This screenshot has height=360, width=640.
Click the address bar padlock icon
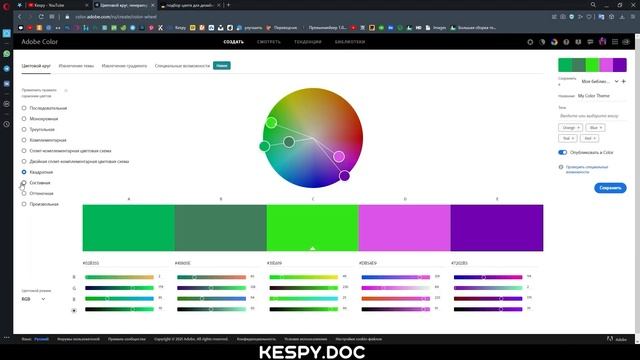coord(67,17)
